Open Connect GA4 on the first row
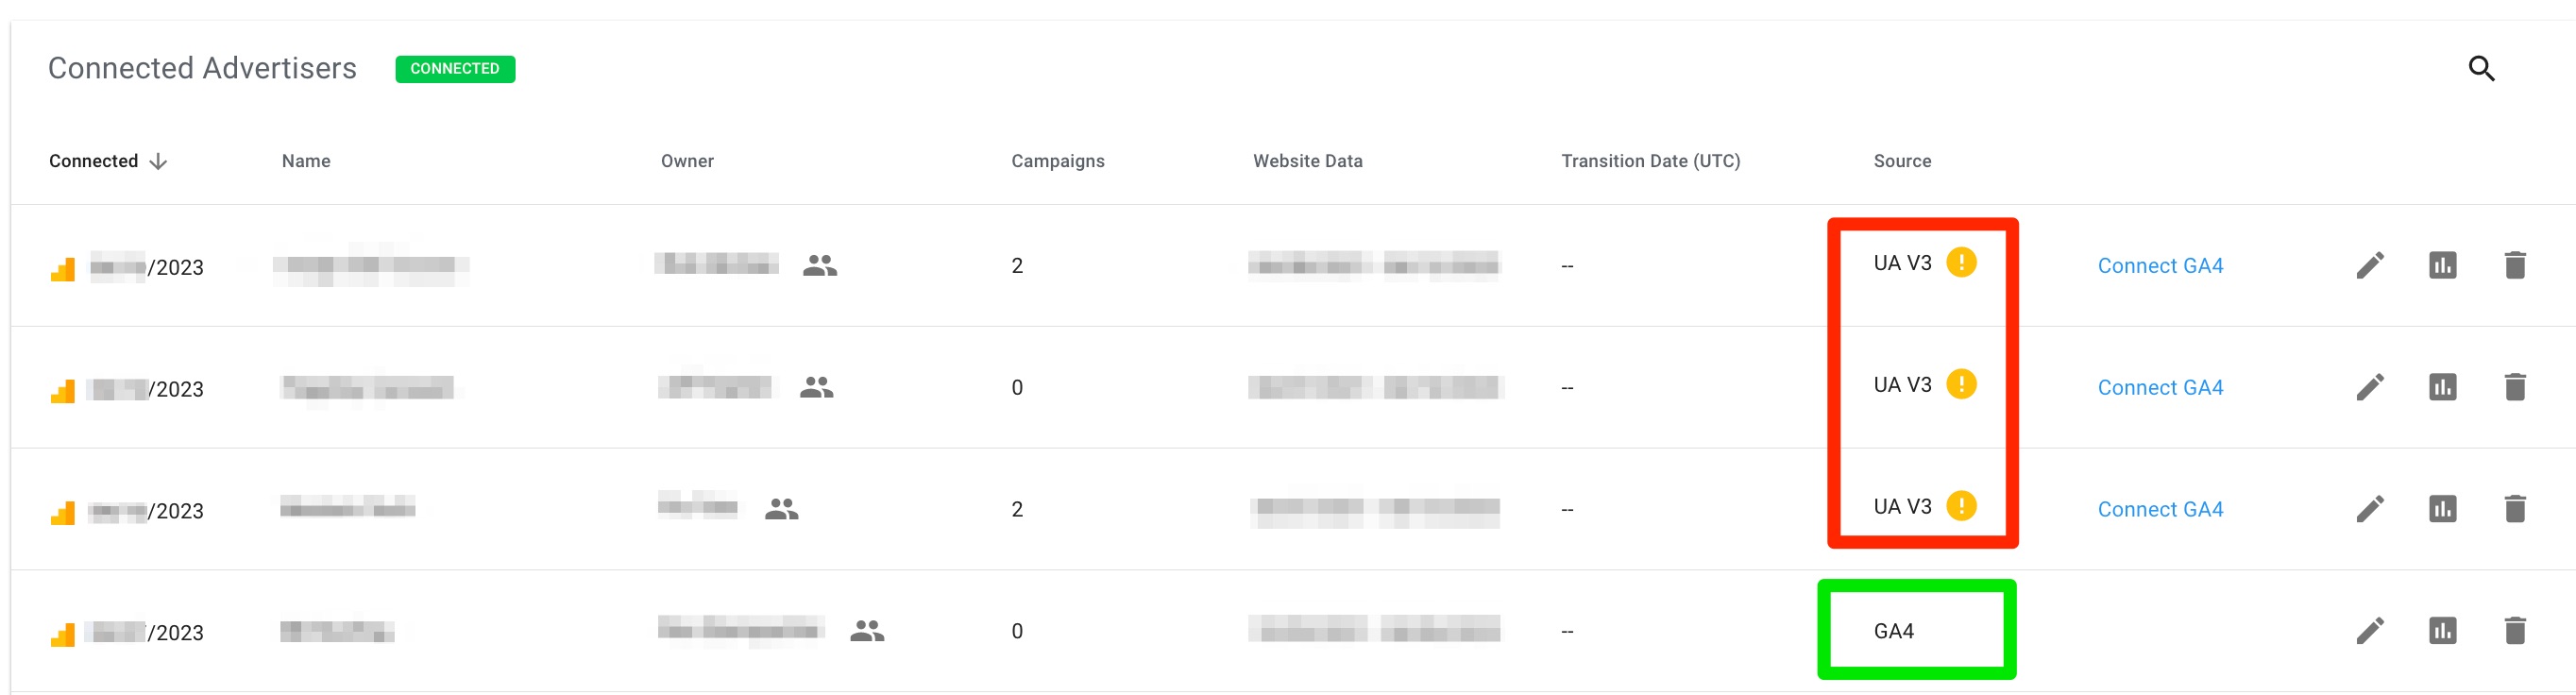 click(x=2160, y=265)
